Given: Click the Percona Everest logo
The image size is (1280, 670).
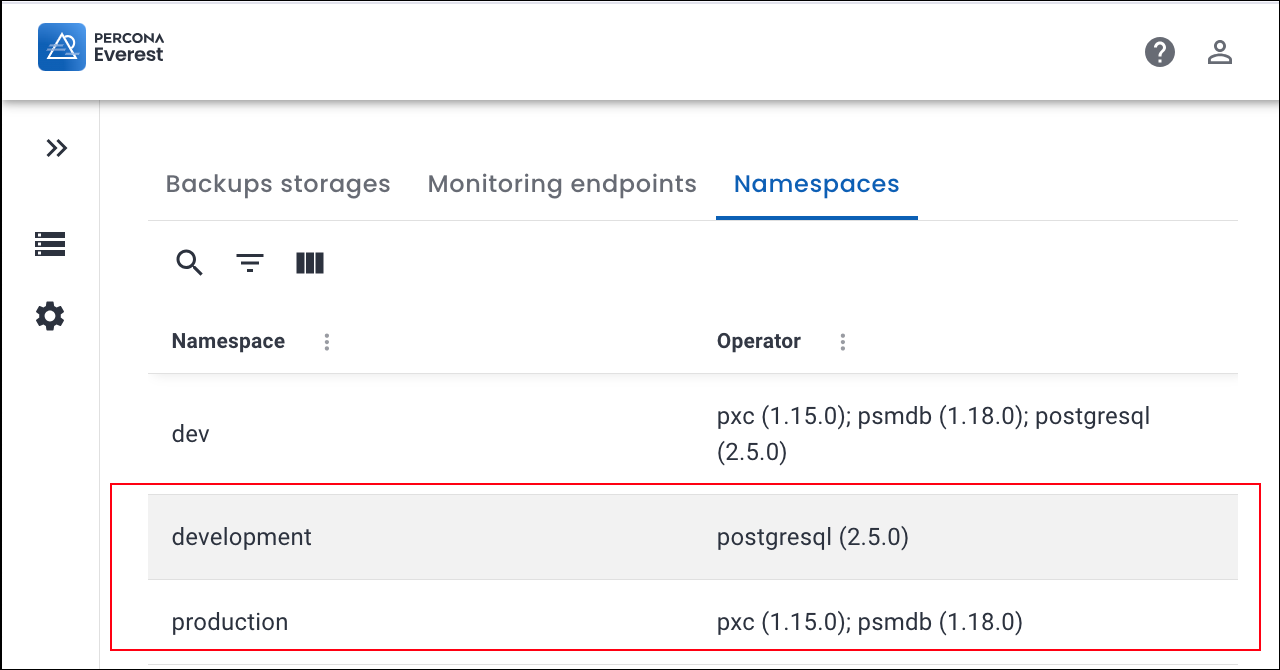Looking at the screenshot, I should click(x=101, y=48).
